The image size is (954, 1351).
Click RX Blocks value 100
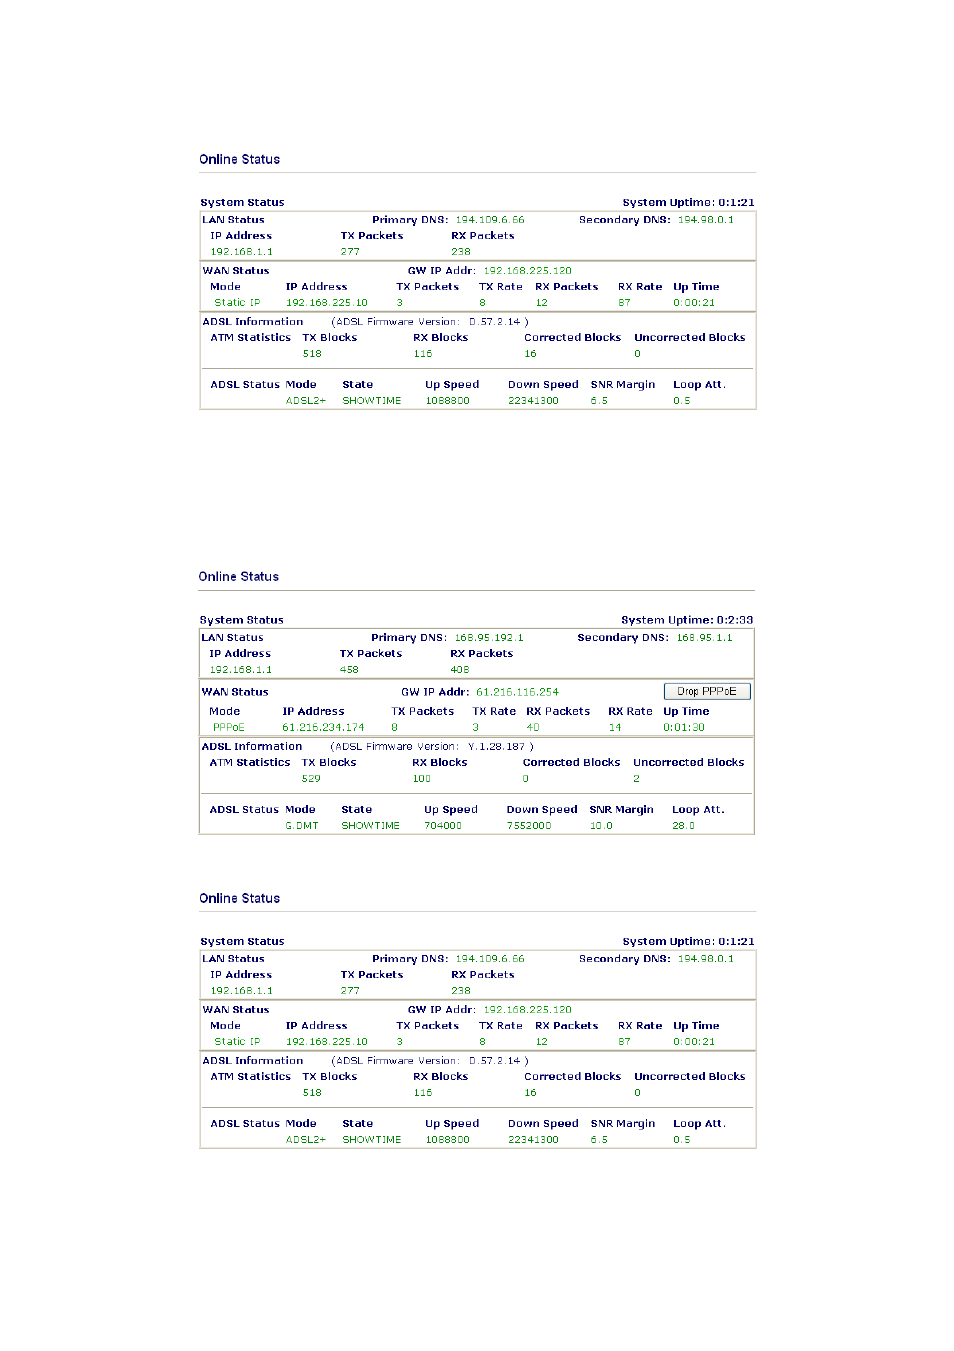(422, 779)
